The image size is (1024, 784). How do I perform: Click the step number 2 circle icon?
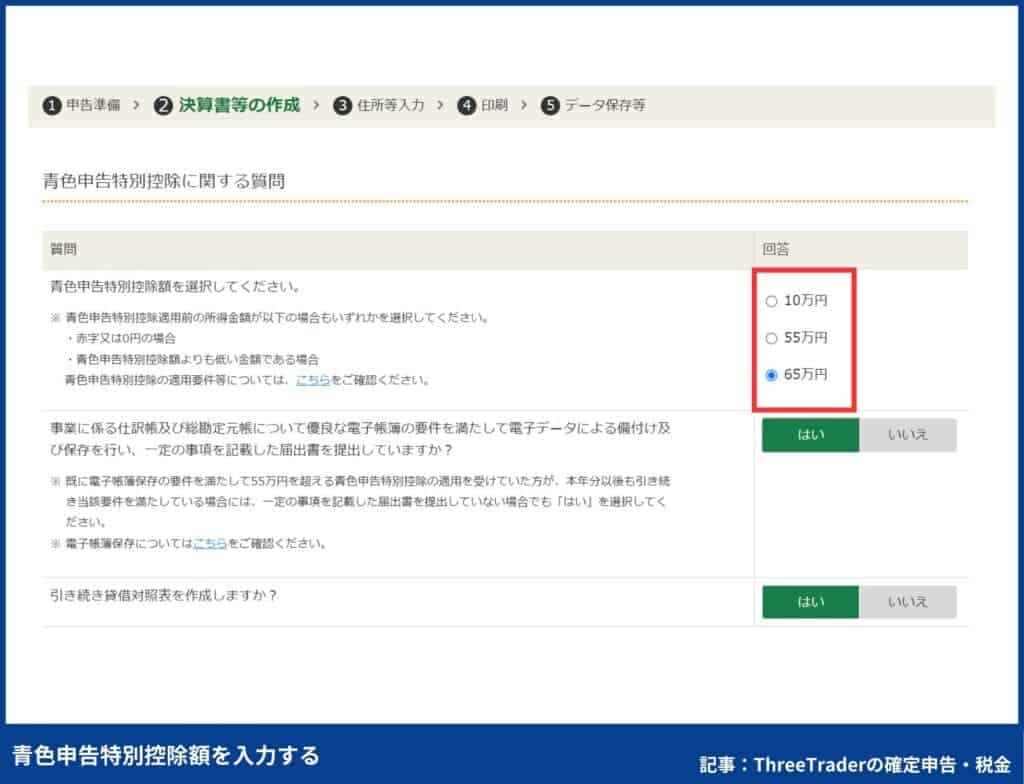(163, 105)
